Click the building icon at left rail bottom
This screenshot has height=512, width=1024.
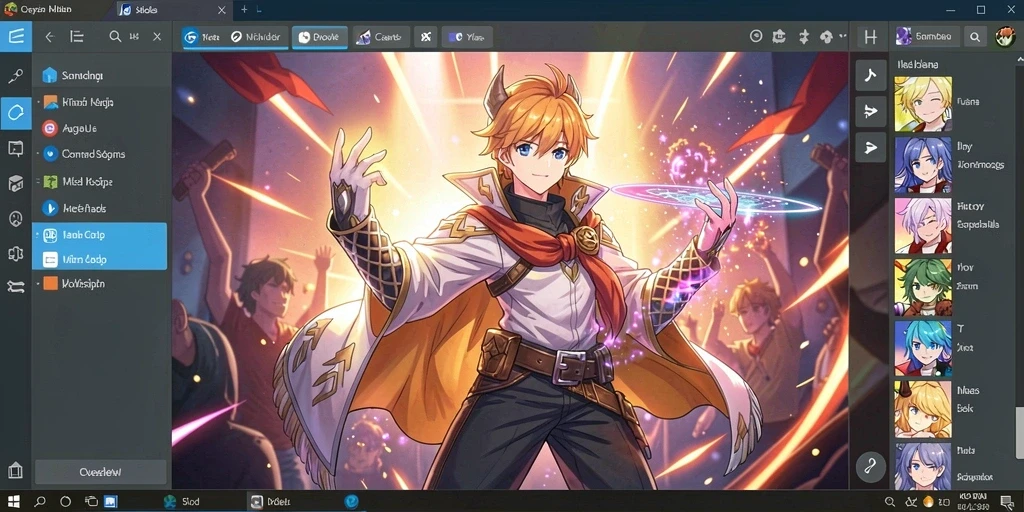16,470
